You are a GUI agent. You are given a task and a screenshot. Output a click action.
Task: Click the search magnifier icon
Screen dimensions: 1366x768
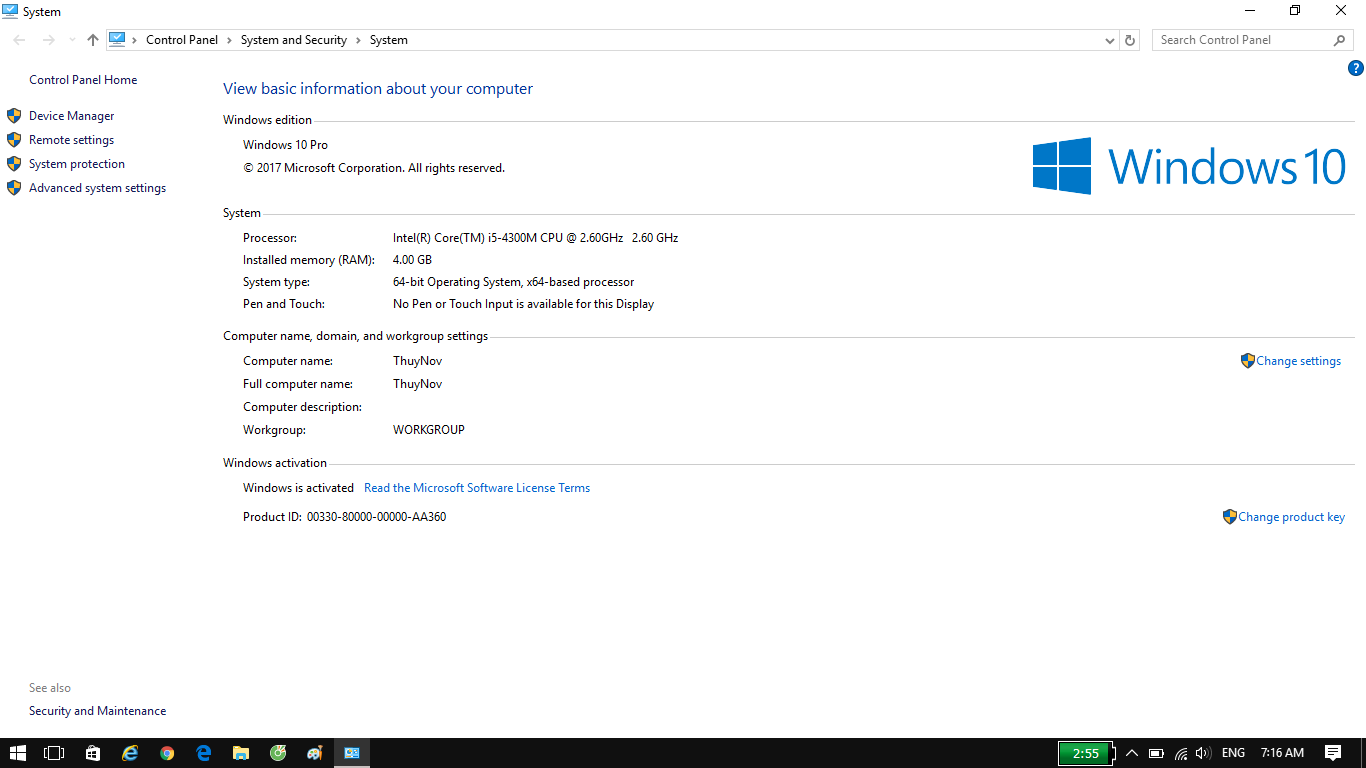click(1340, 40)
